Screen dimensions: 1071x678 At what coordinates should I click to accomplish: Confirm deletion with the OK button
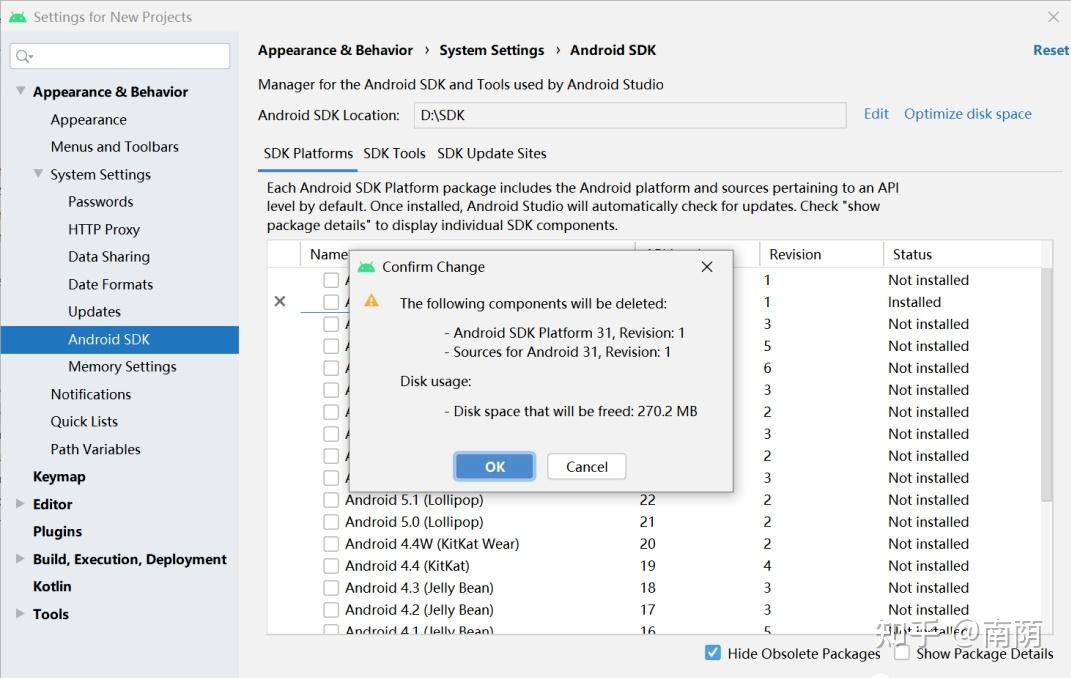(495, 467)
